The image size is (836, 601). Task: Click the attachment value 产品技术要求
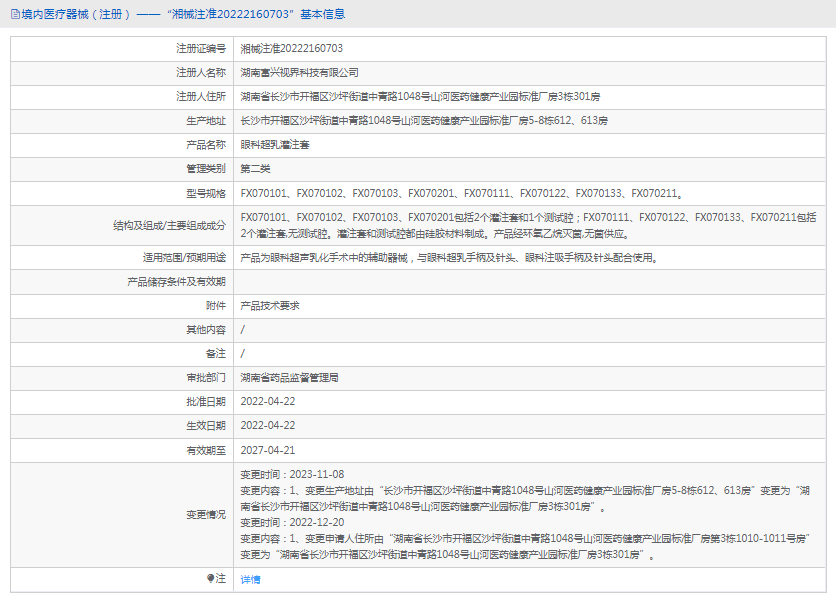270,305
